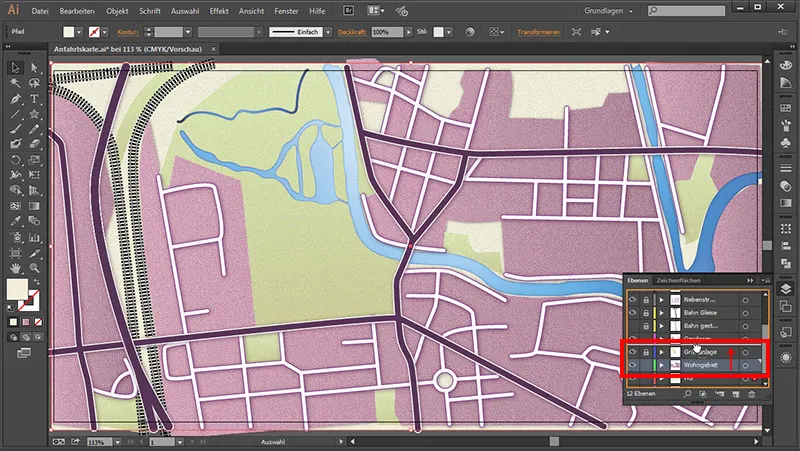Lock the Wohngebiet layer

(646, 365)
